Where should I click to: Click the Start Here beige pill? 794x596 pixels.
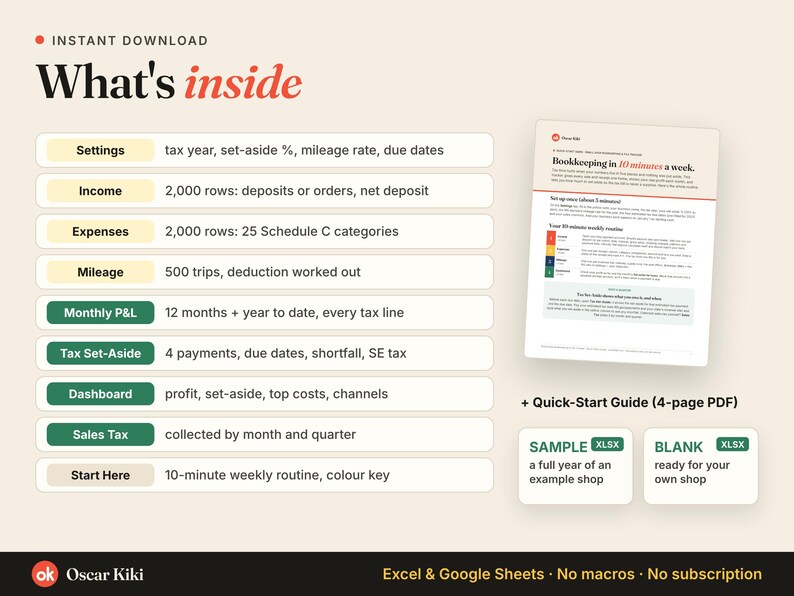(100, 475)
